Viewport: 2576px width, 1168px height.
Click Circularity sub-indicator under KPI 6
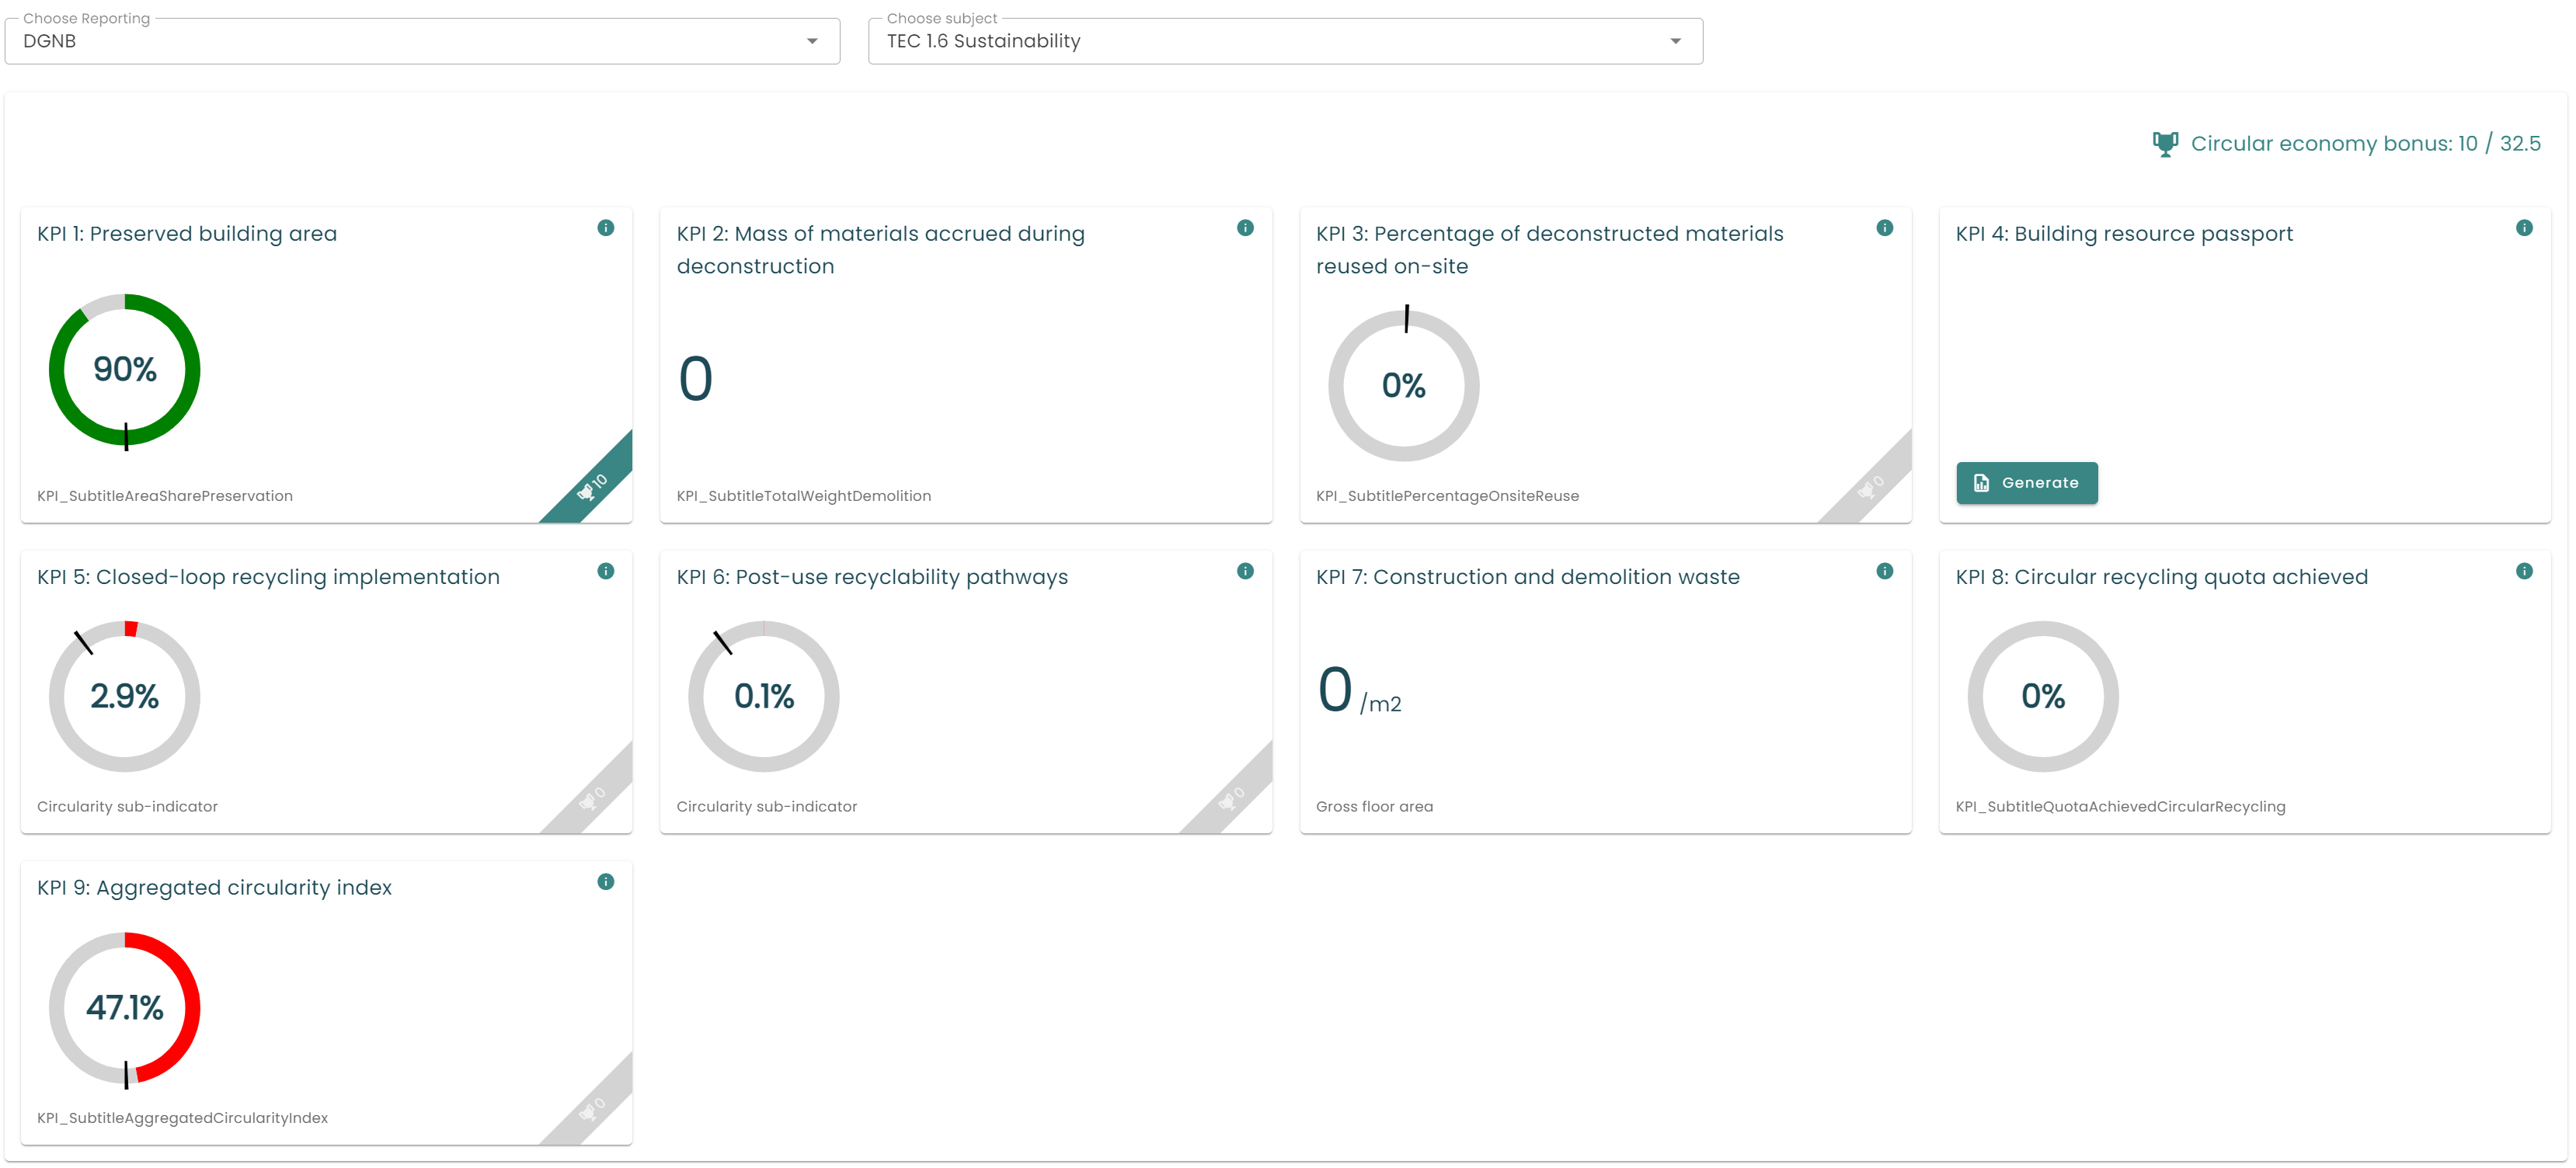767,807
